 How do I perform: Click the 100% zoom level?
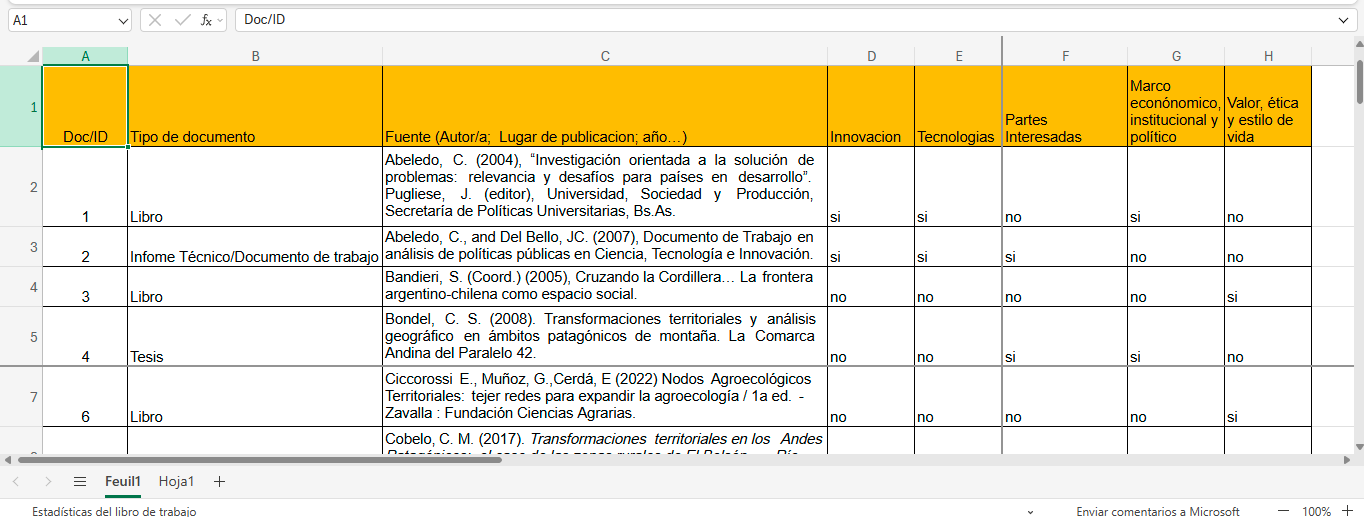[x=1316, y=511]
